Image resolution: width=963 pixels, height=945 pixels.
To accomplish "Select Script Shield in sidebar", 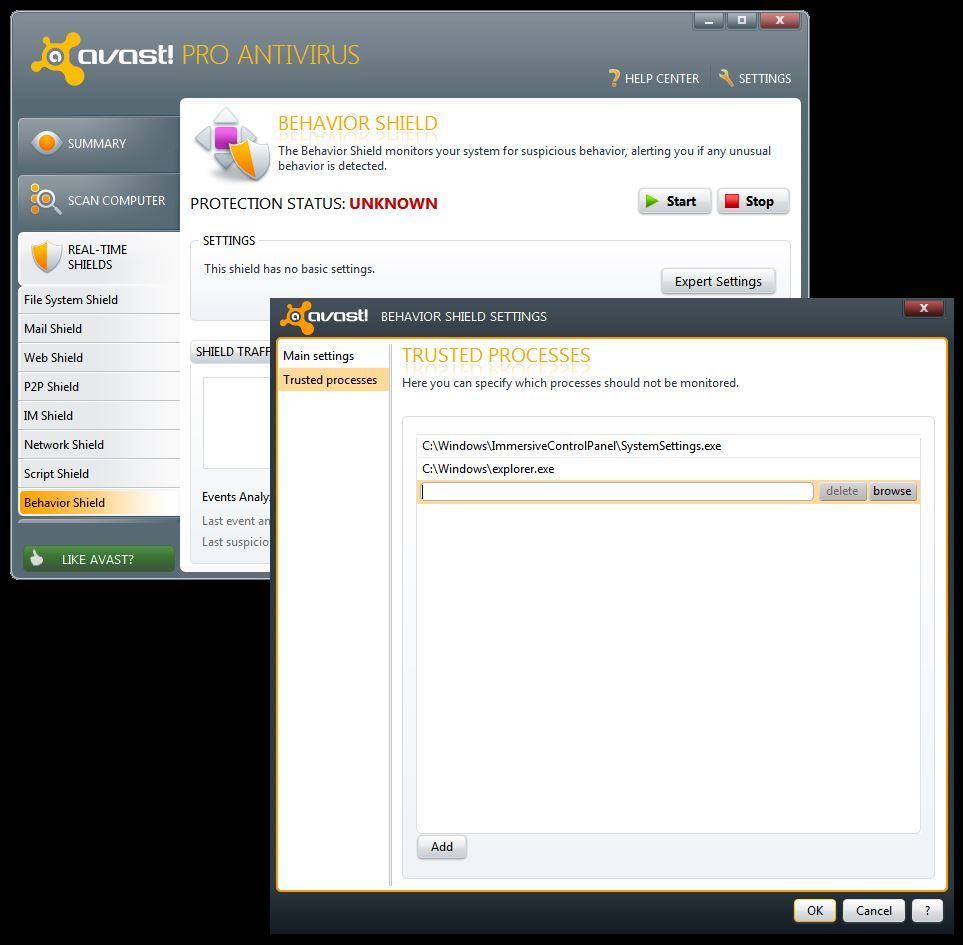I will (x=99, y=473).
